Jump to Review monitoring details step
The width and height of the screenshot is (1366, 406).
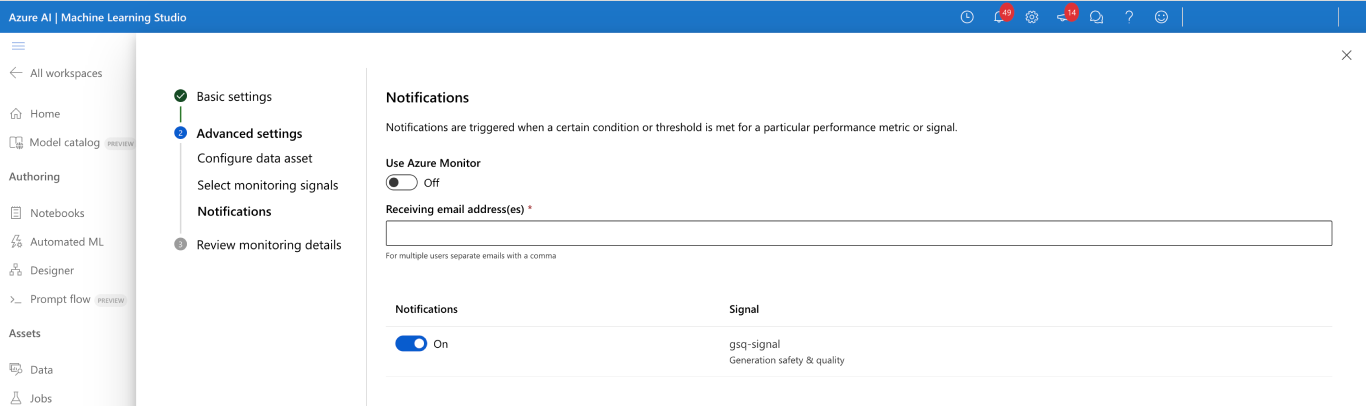point(268,245)
